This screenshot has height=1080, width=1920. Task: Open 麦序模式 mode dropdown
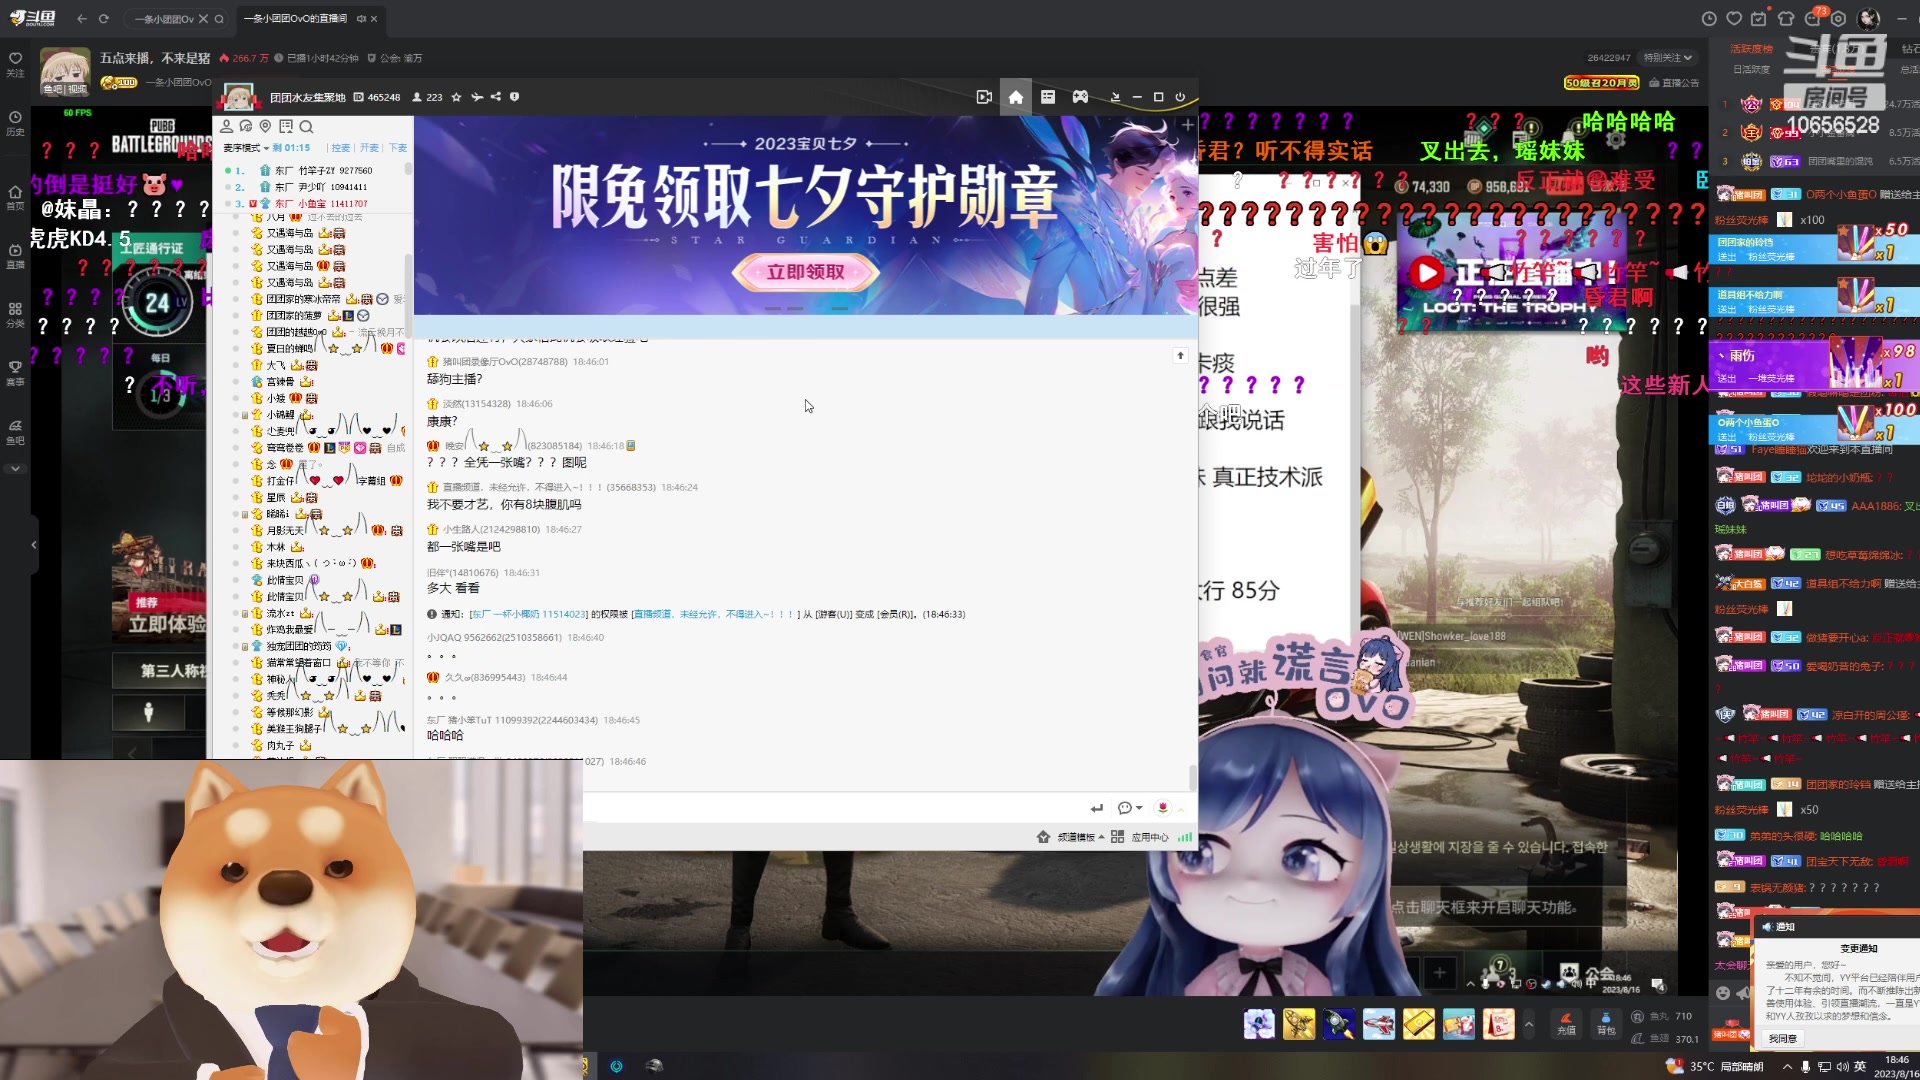pyautogui.click(x=246, y=147)
